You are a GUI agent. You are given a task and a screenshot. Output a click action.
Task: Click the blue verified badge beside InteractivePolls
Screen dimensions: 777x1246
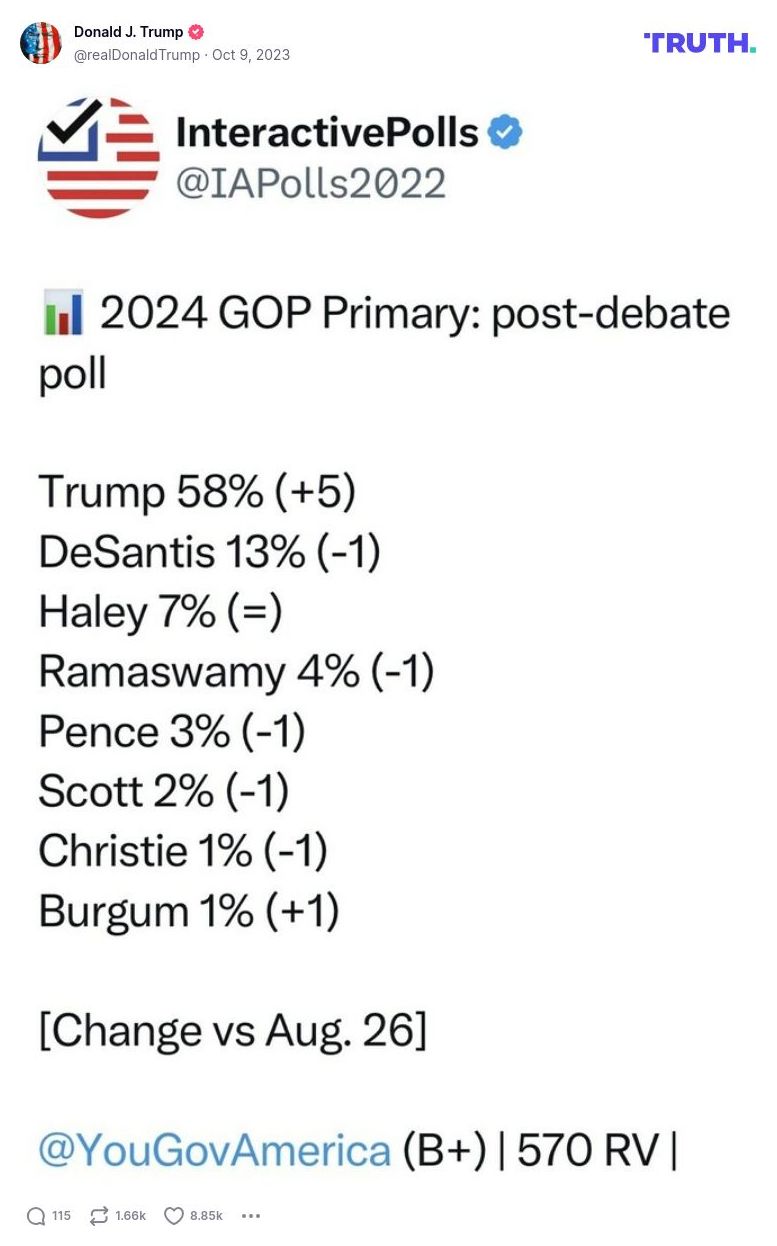(505, 132)
